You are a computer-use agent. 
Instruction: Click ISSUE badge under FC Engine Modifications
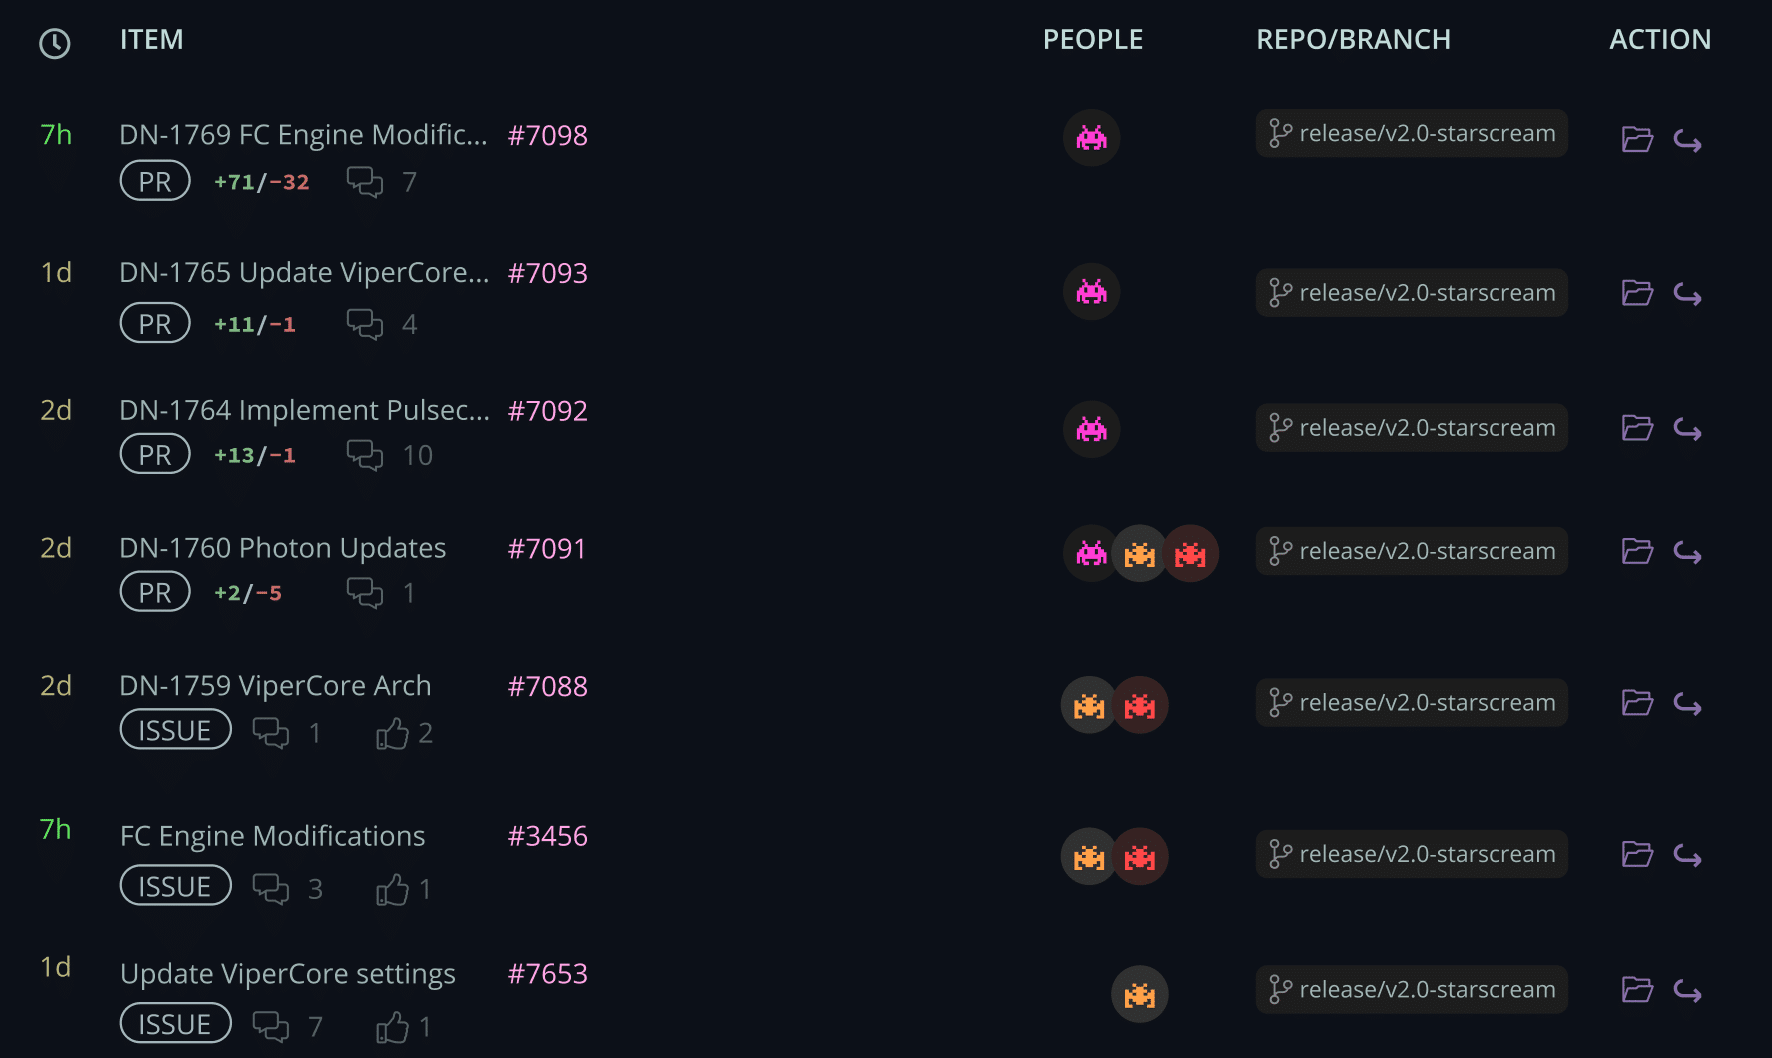[176, 886]
